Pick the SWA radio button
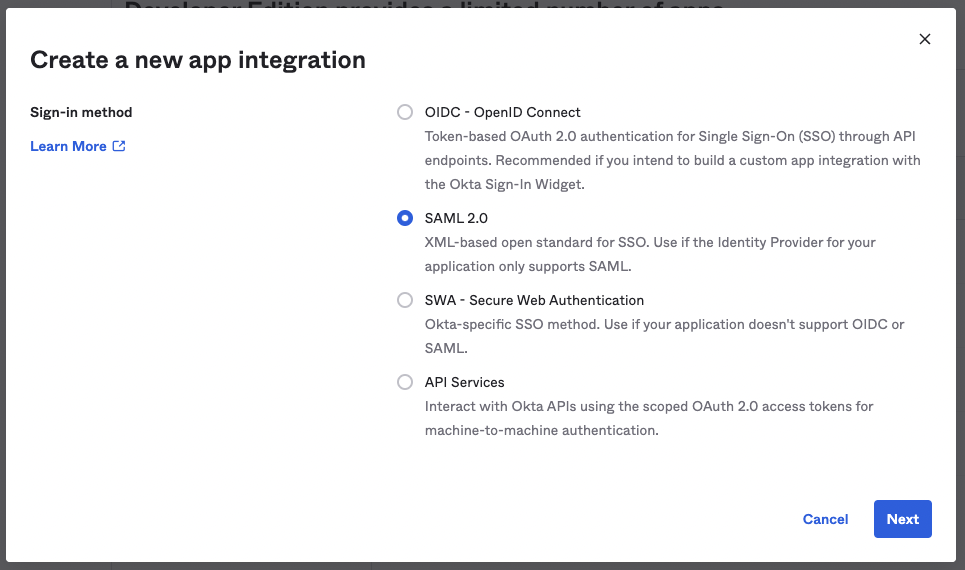Screen dimensions: 965x570 405,300
